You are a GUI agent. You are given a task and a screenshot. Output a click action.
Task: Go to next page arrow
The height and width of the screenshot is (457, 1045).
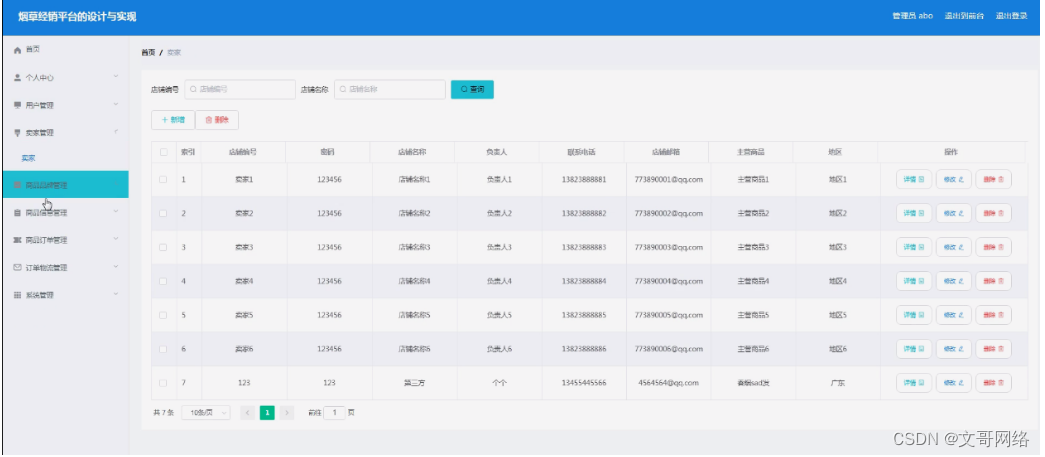point(287,413)
